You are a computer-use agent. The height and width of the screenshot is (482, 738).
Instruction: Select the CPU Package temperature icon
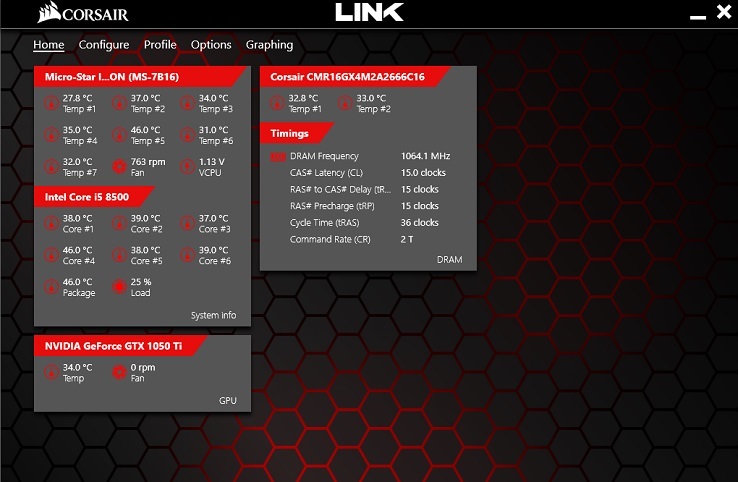point(51,287)
